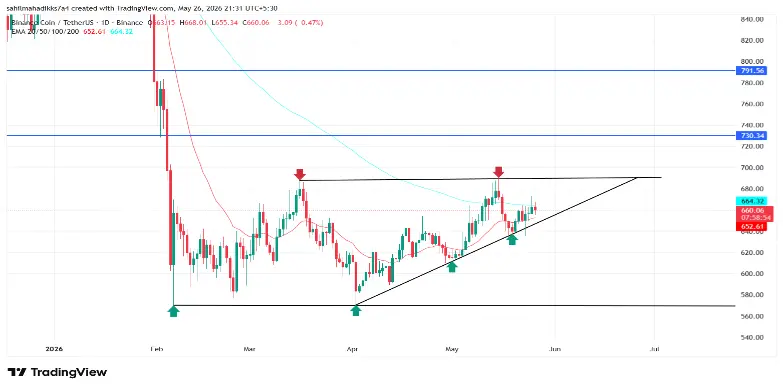Click the blue 730.34 price tag
Viewport: 783px width, 388px height.
pyautogui.click(x=751, y=135)
